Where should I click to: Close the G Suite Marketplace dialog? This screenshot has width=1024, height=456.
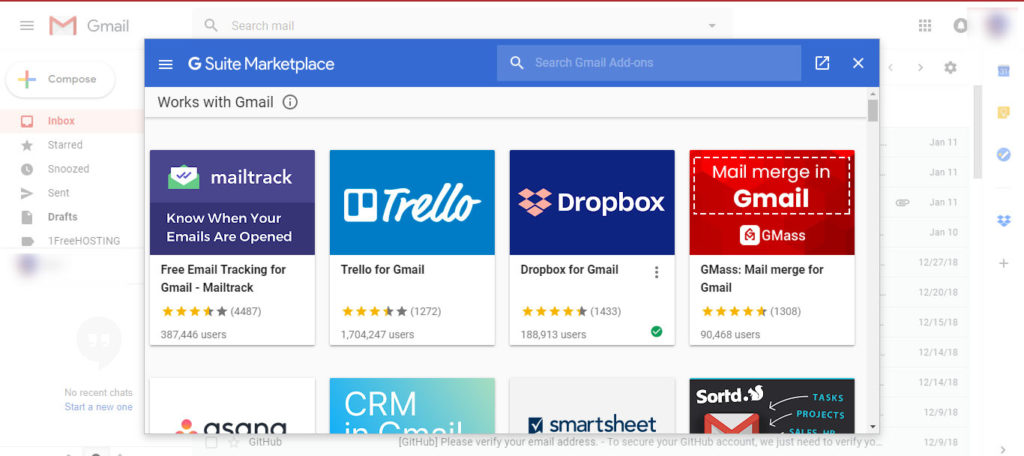coord(858,63)
